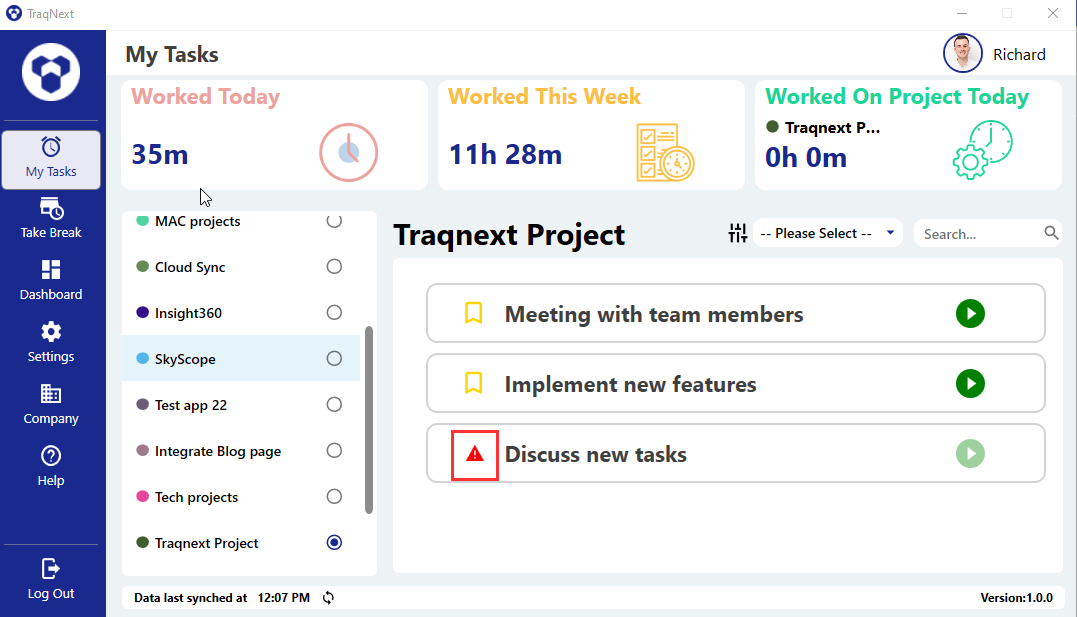The width and height of the screenshot is (1077, 617).
Task: Select the Cloud Sync project radio button
Action: pos(334,266)
